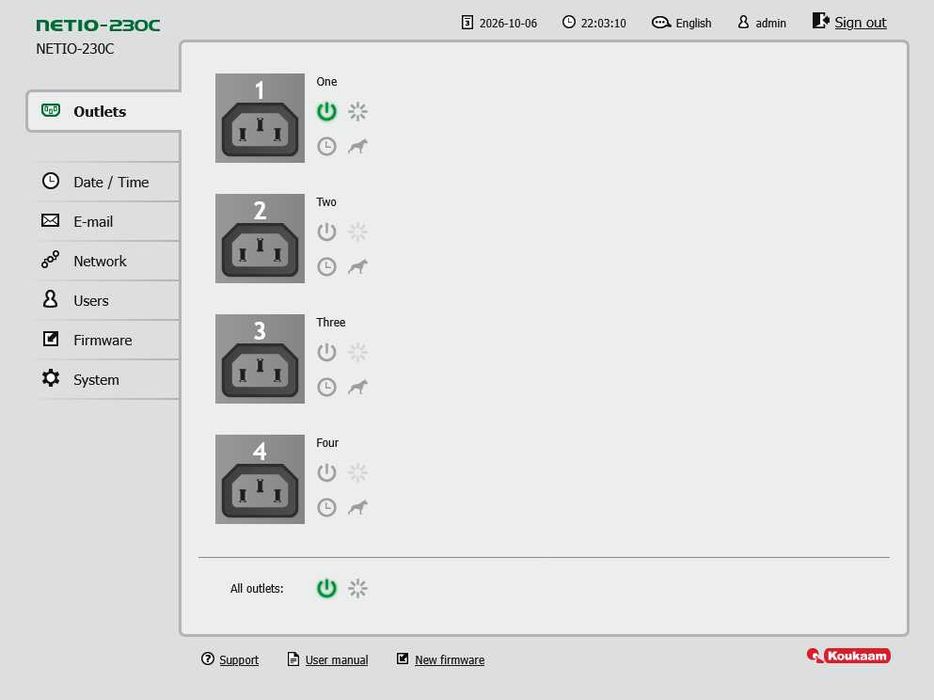Open scheduler clock icon for outlet Three
Image resolution: width=934 pixels, height=700 pixels.
pyautogui.click(x=326, y=387)
